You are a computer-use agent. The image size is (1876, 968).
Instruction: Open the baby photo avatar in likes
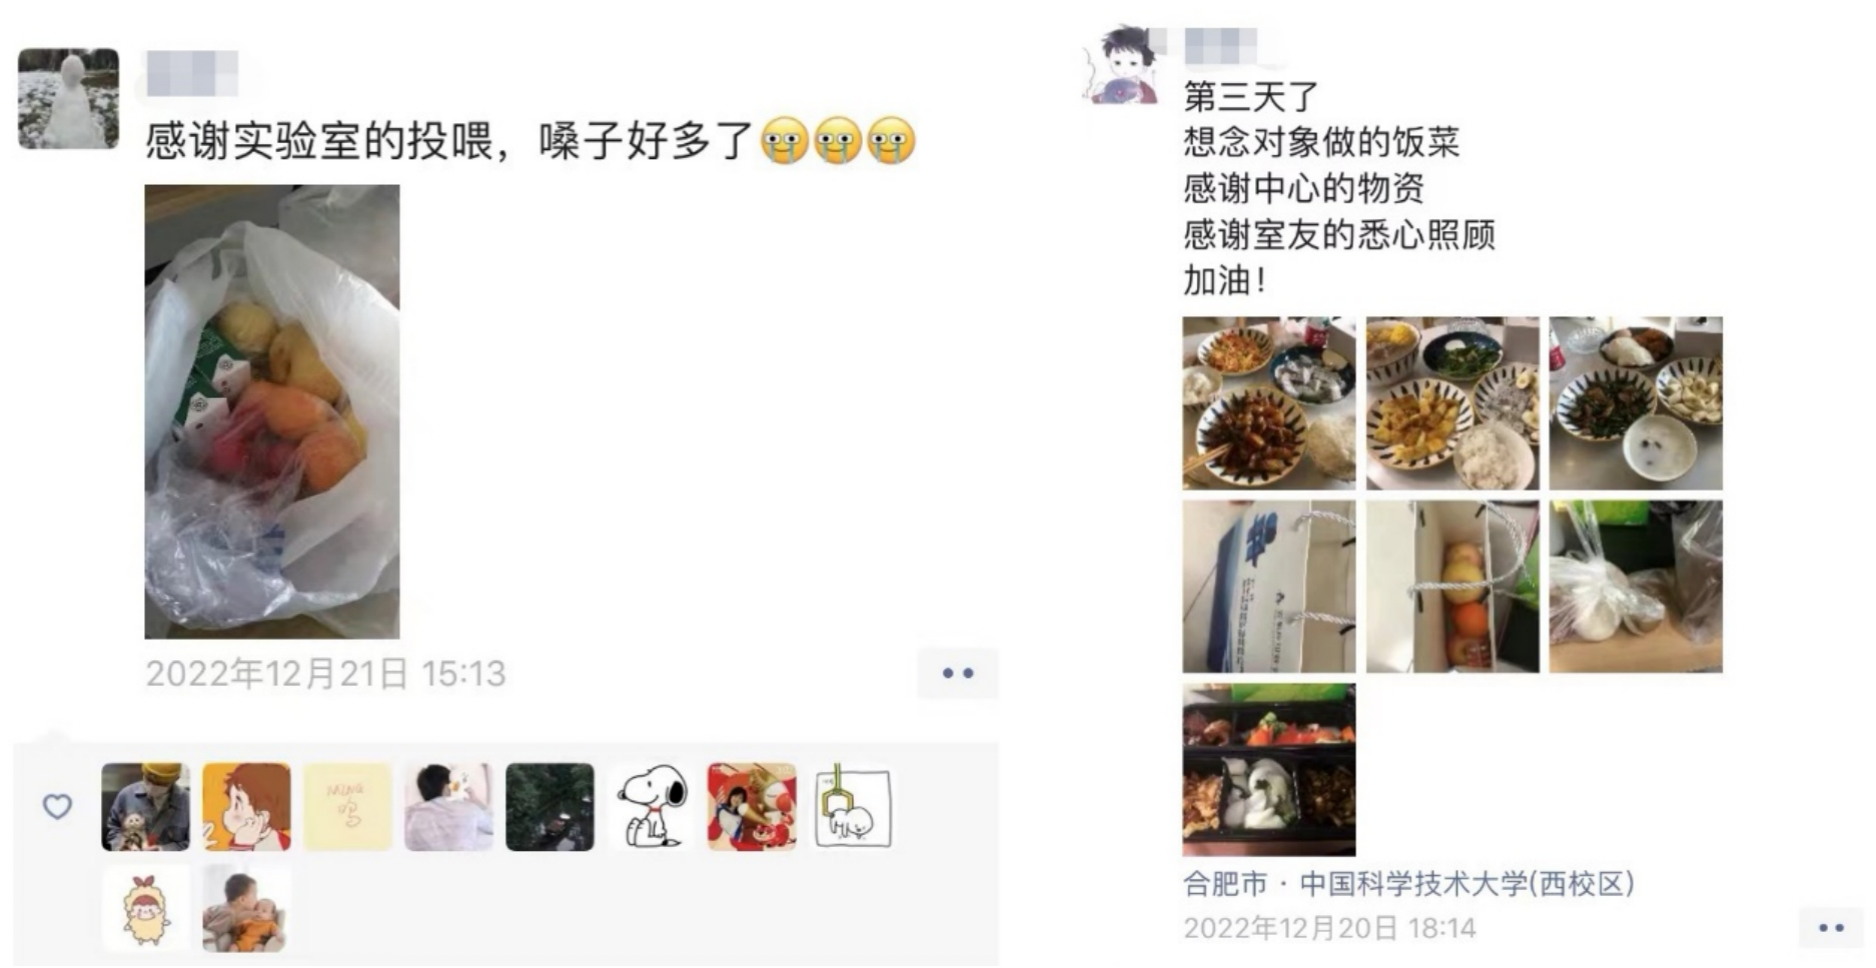pos(246,908)
